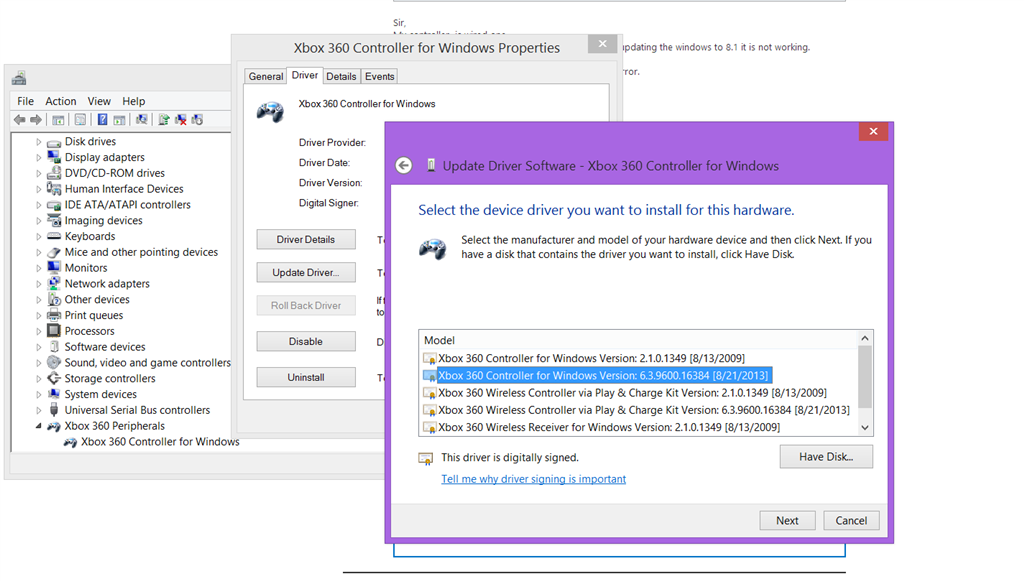Click the Model list scrollbar up arrow

(865, 338)
